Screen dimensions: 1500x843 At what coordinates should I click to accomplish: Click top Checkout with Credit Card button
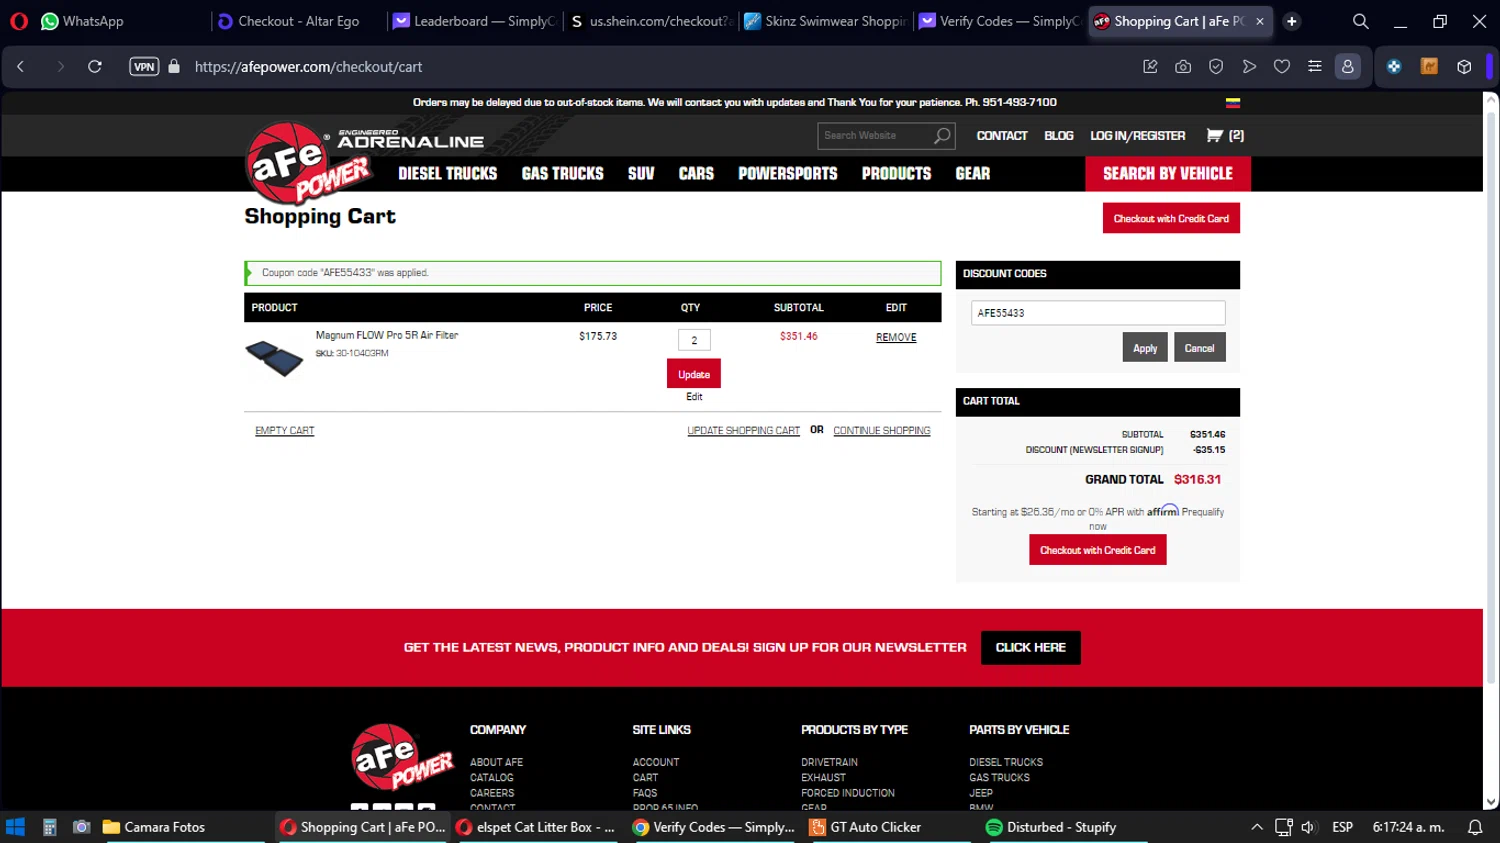[x=1171, y=218]
